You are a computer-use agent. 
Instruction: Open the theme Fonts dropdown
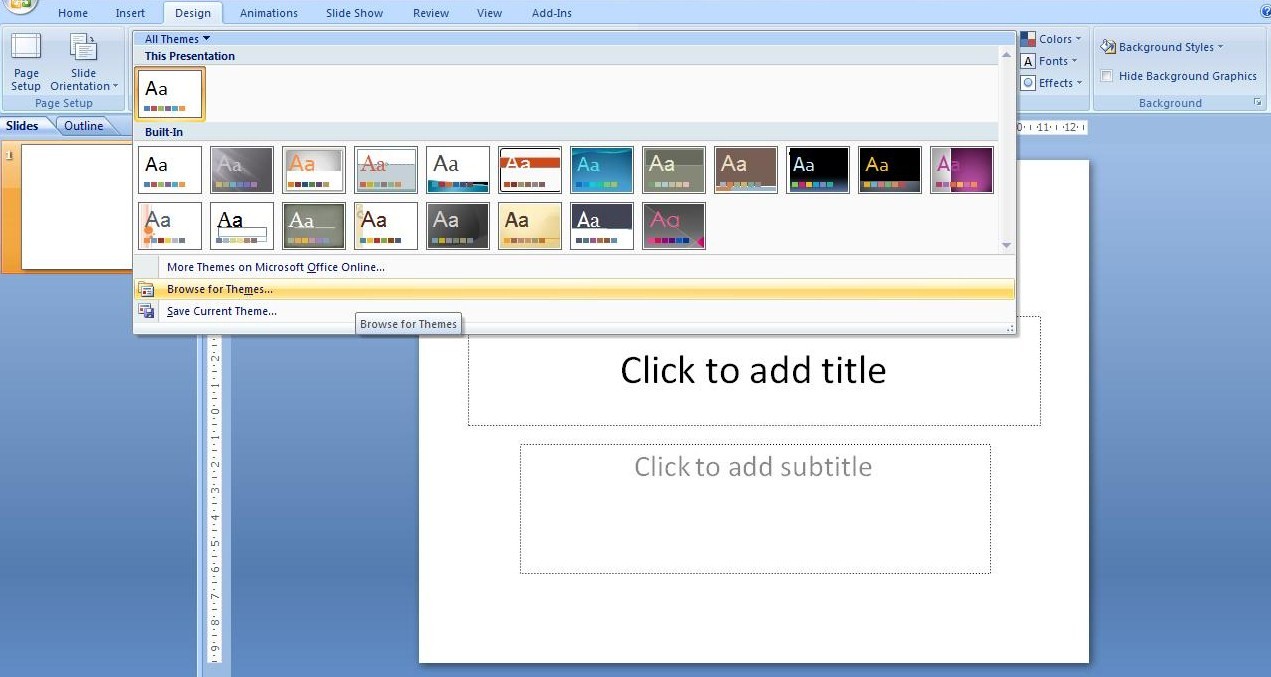click(1050, 61)
